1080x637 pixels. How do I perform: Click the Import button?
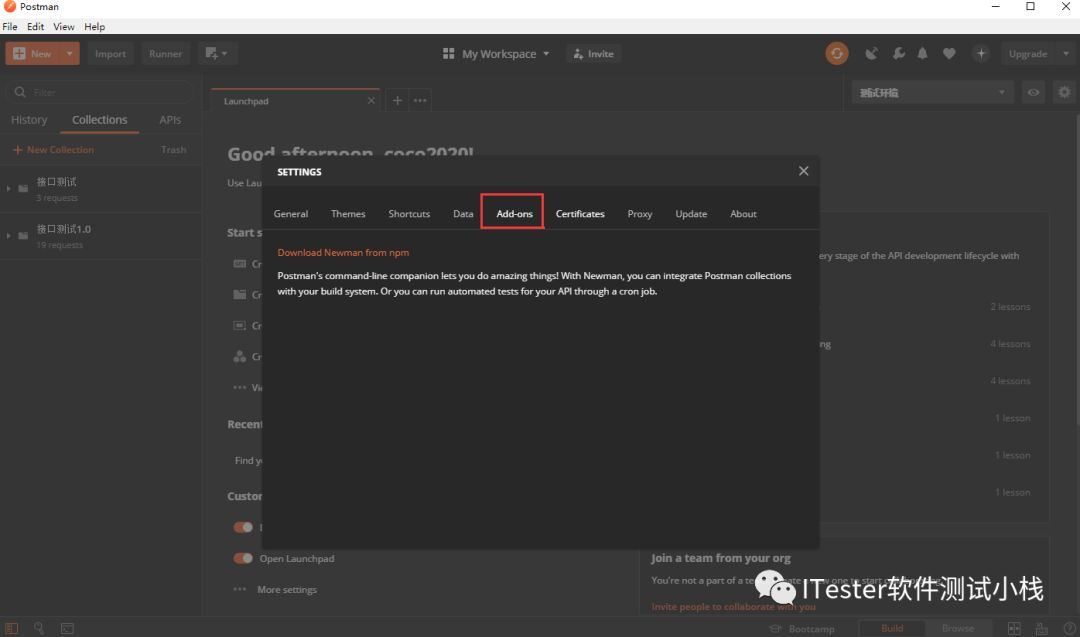(x=110, y=54)
